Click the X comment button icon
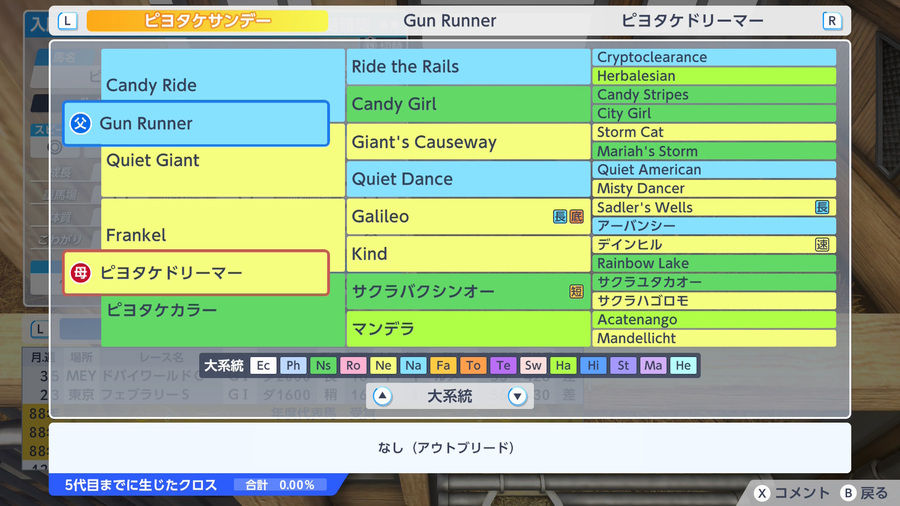This screenshot has height=506, width=900. click(762, 493)
